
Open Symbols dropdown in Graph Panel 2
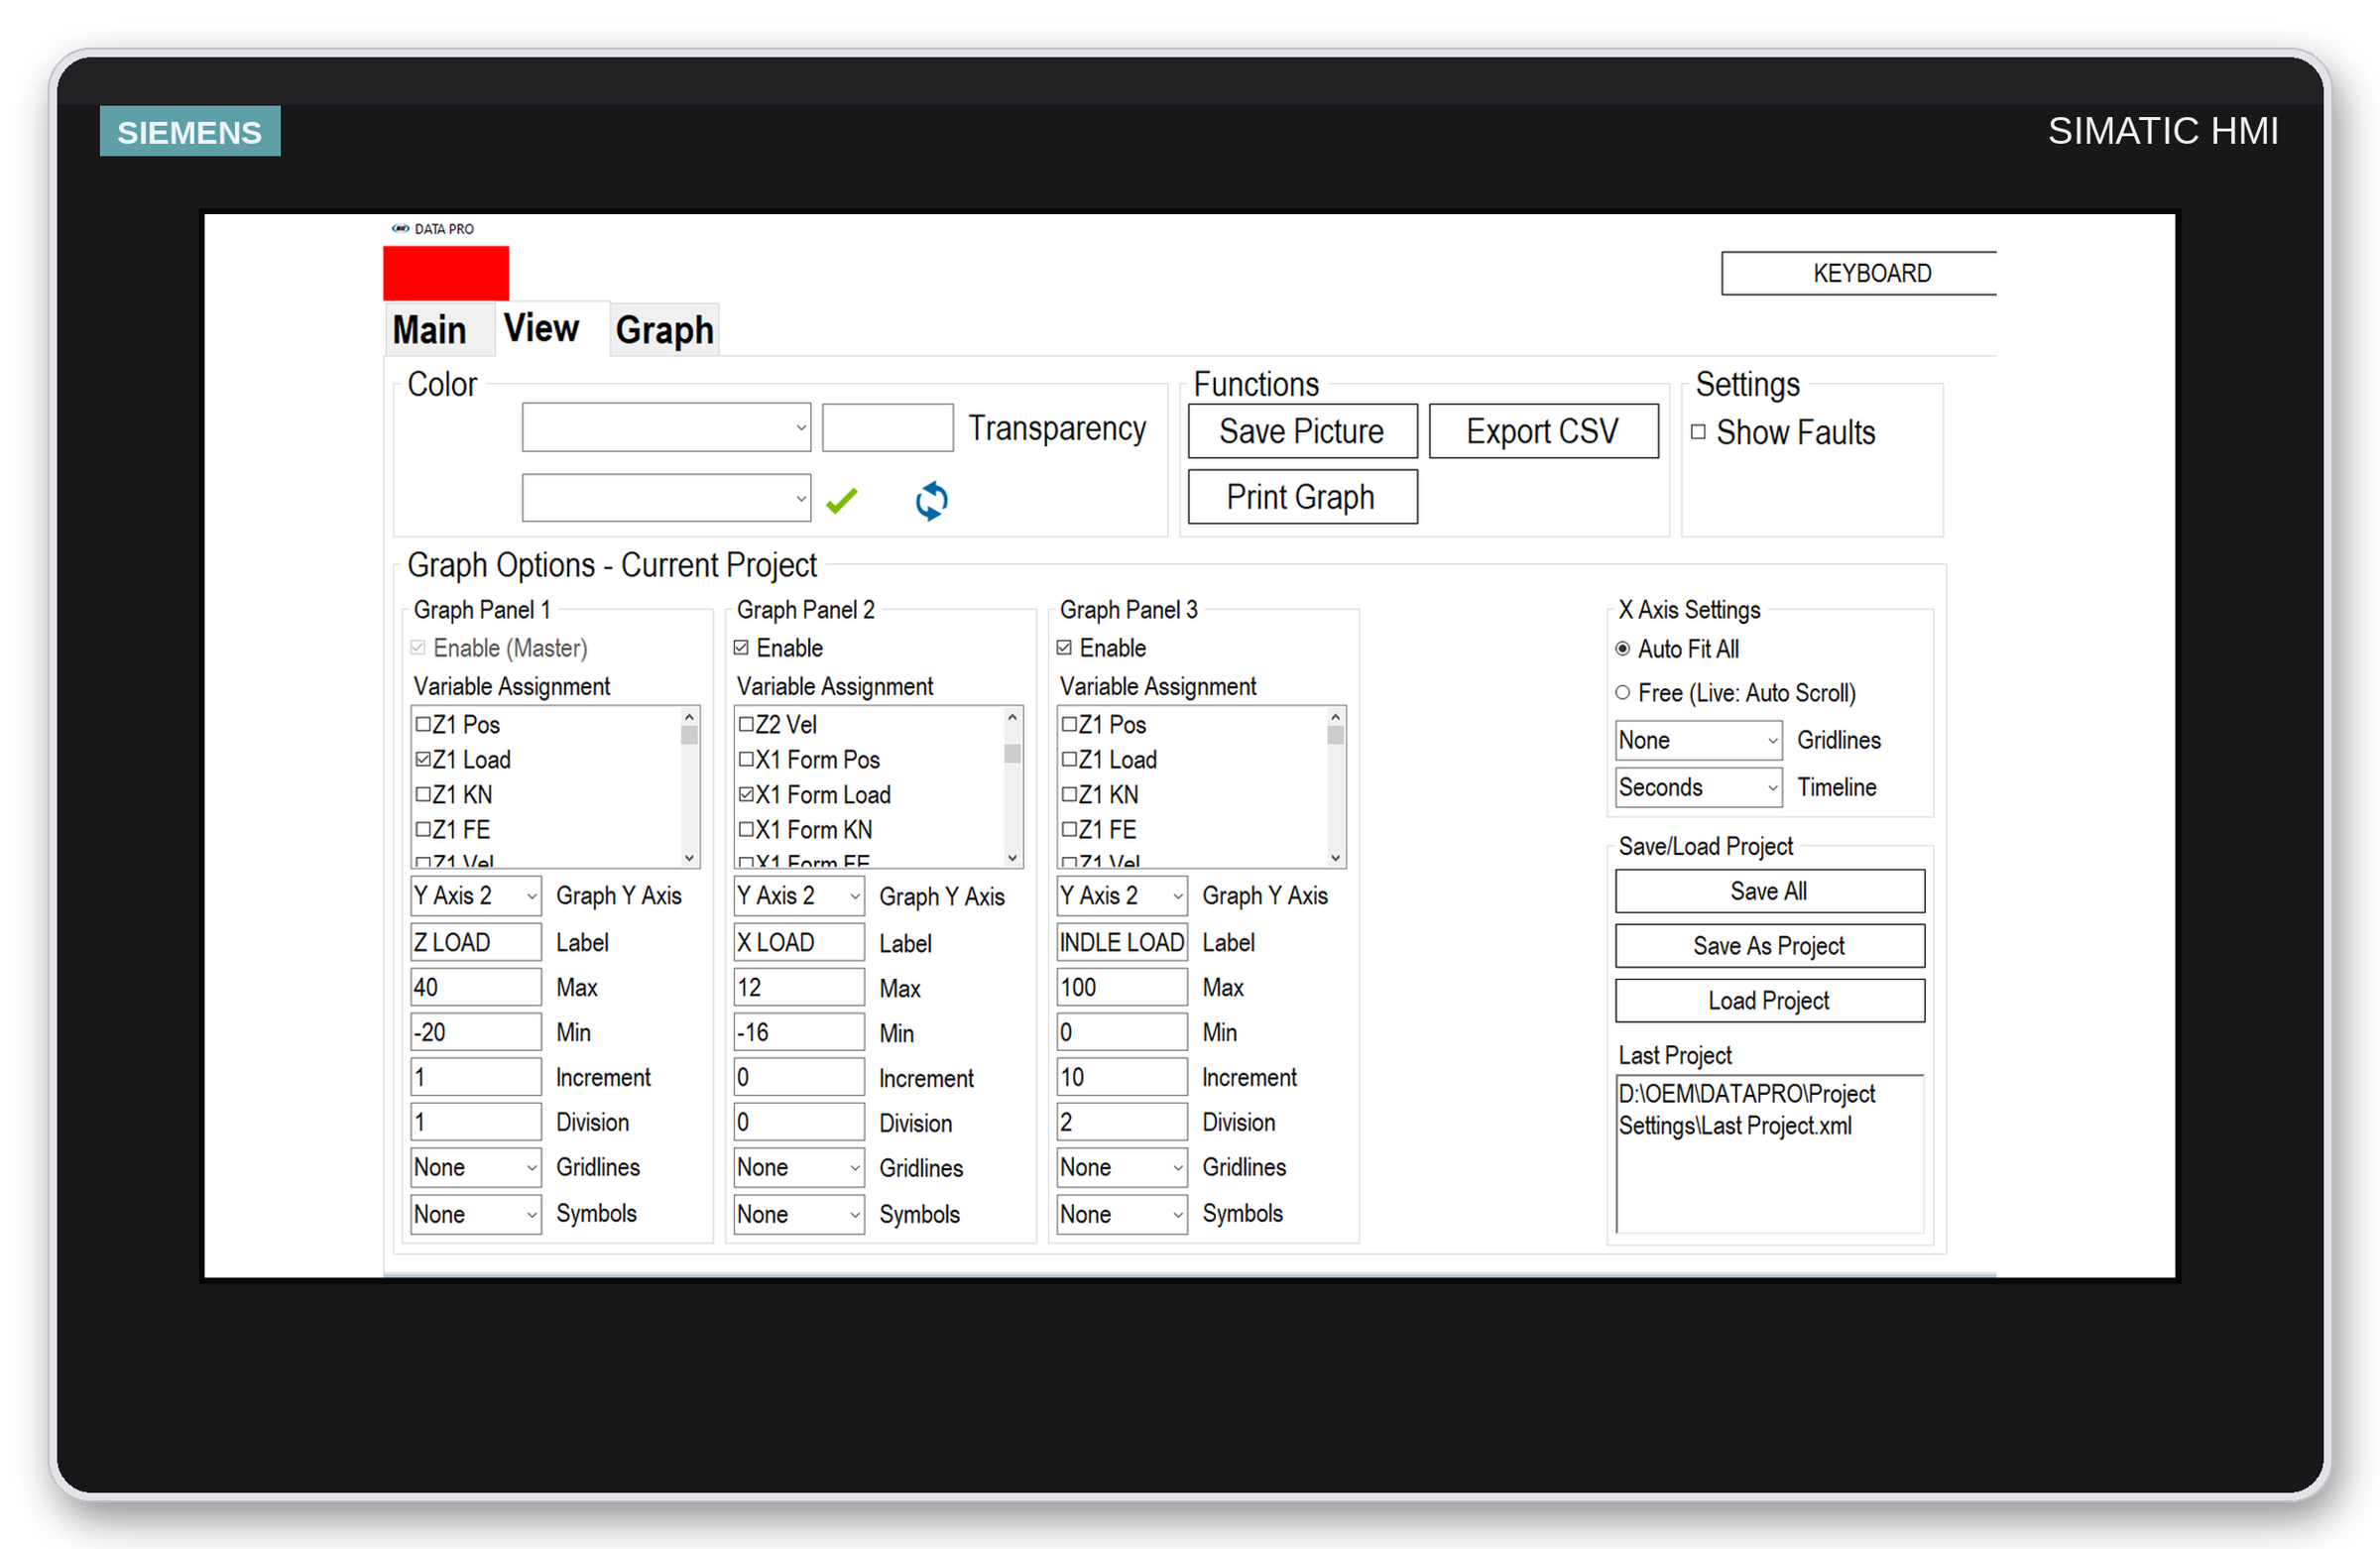pyautogui.click(x=799, y=1214)
